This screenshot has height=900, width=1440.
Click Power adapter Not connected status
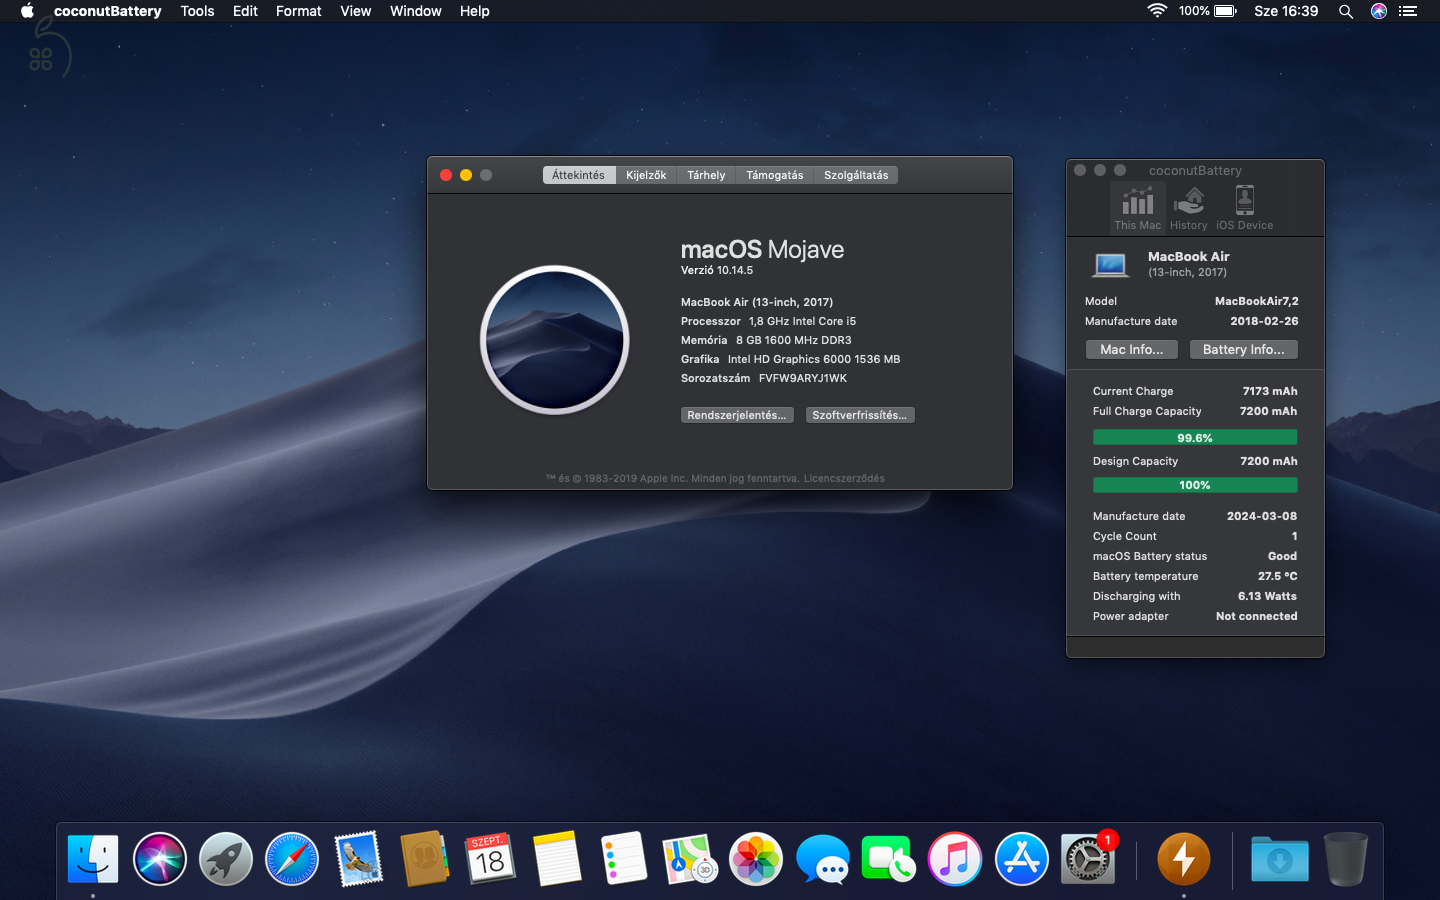1257,616
